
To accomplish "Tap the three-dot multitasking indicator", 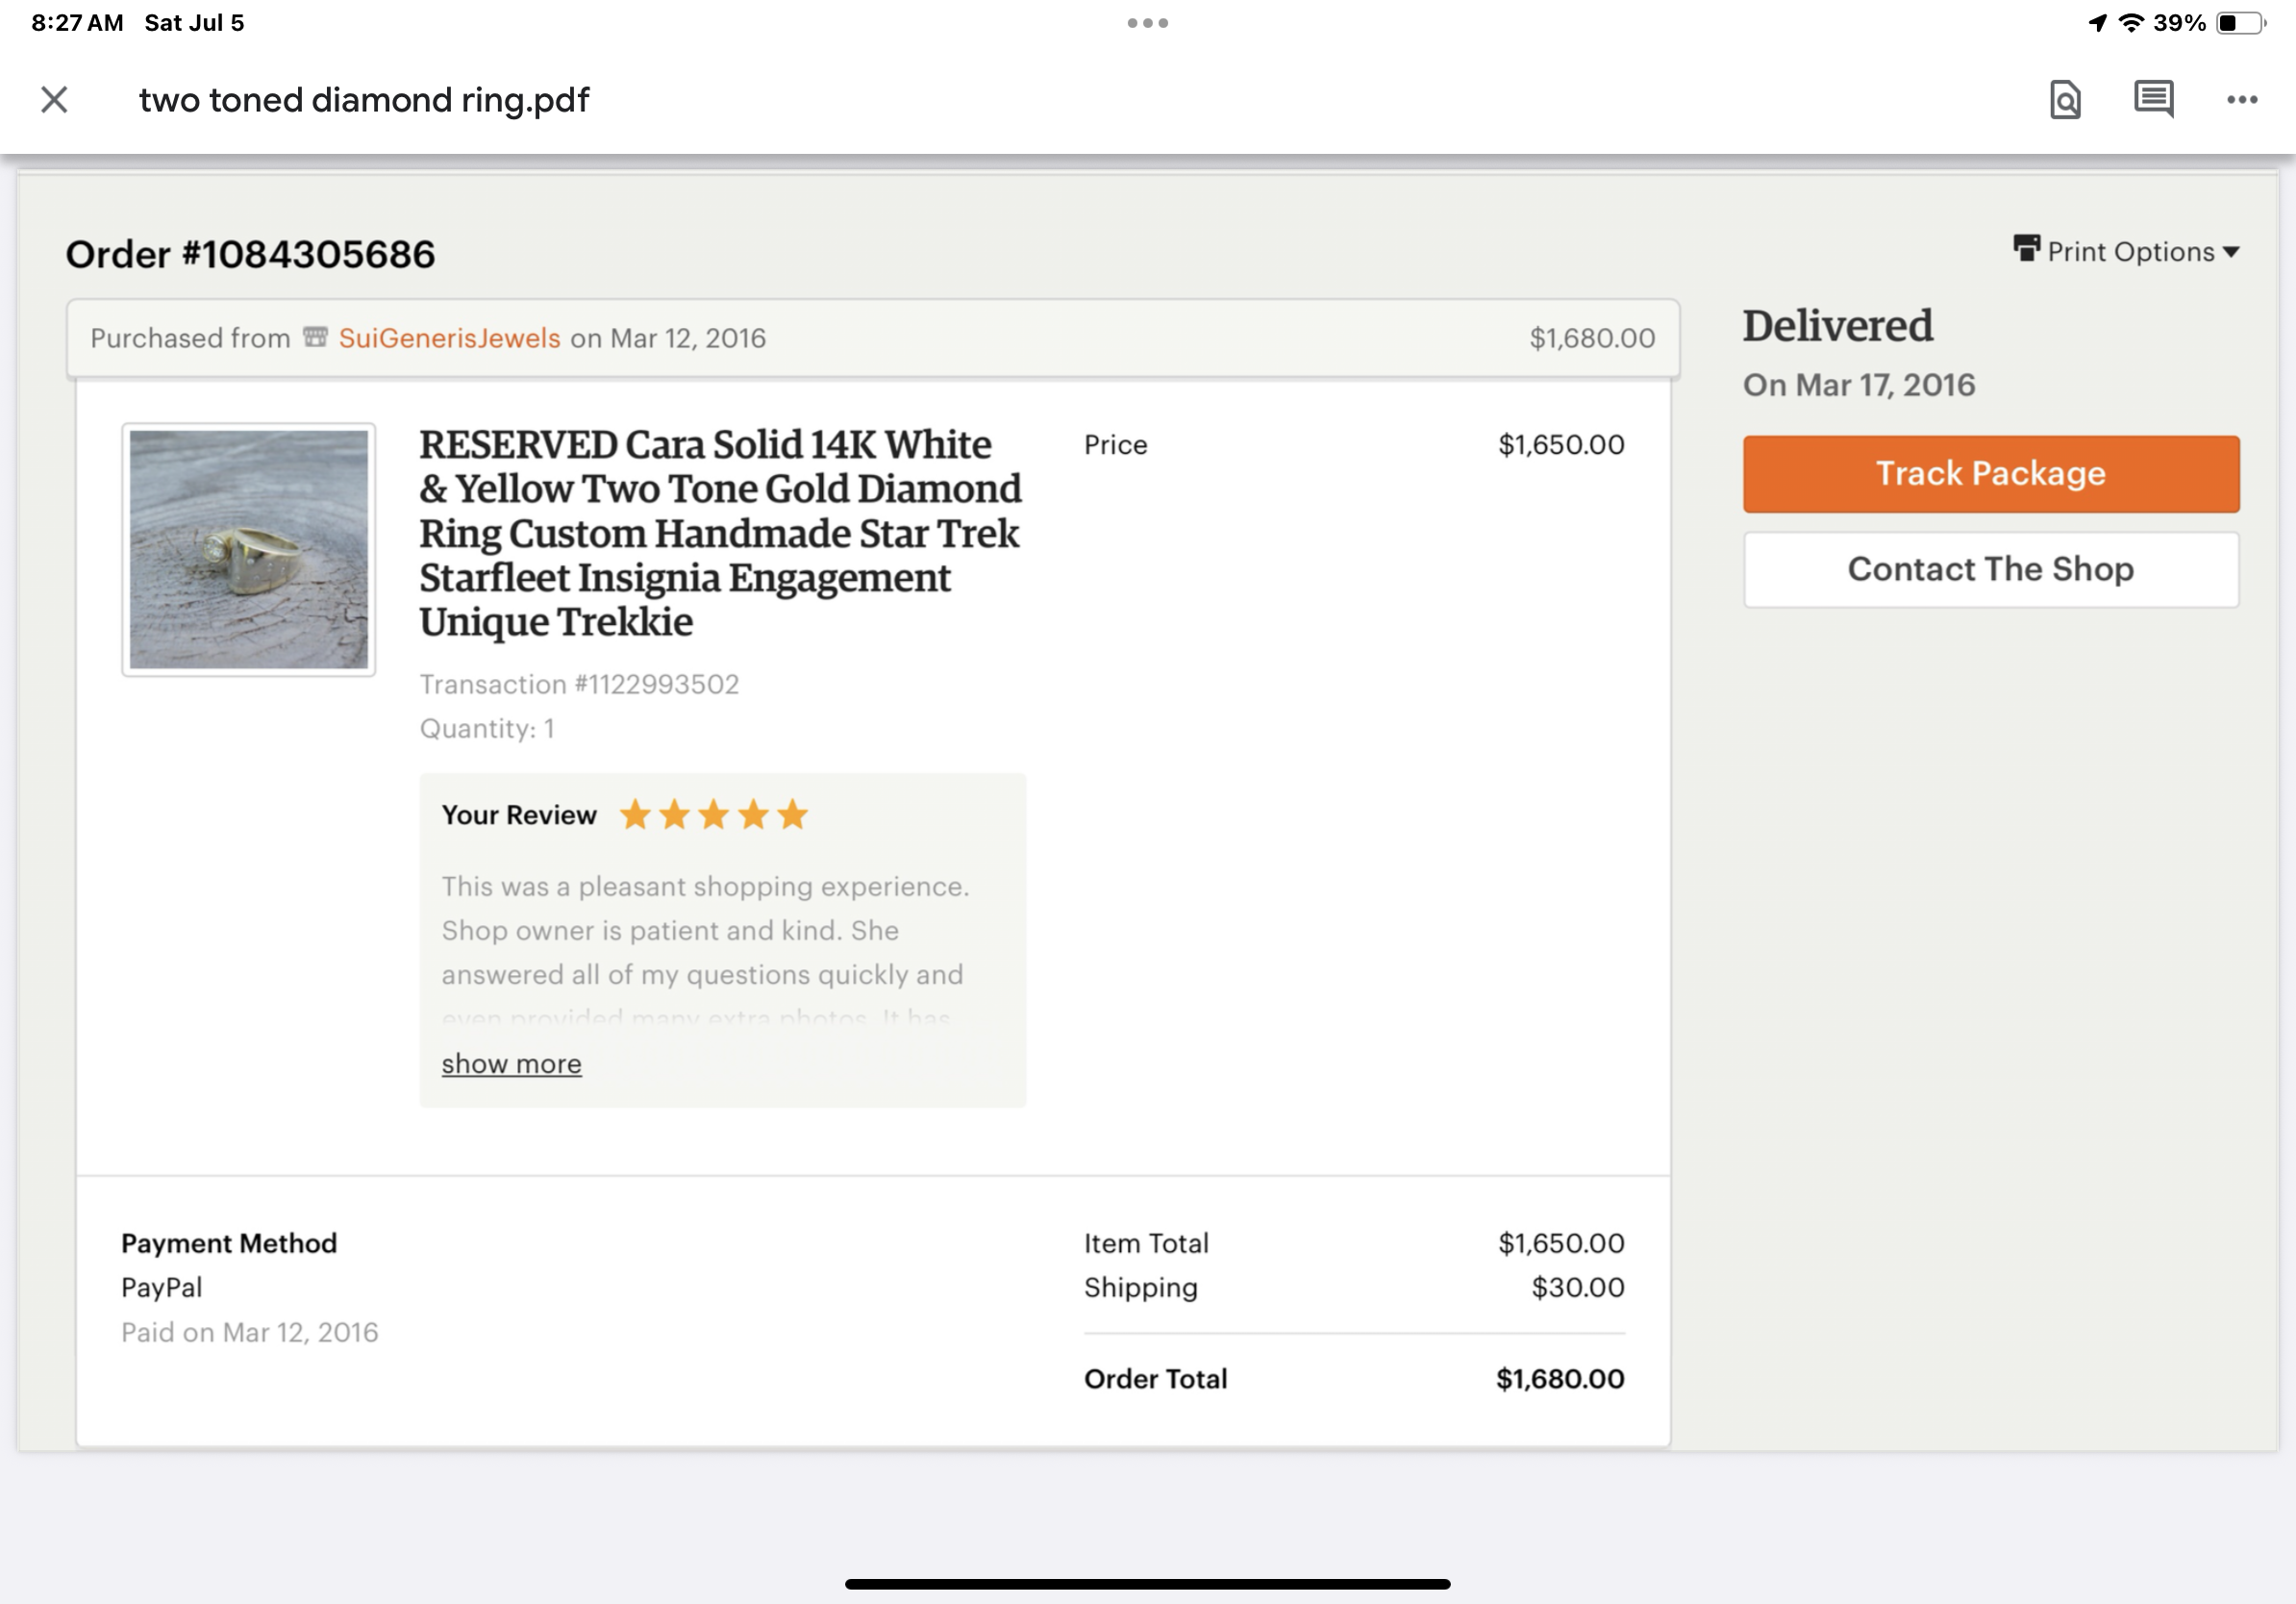I will 1147,23.
